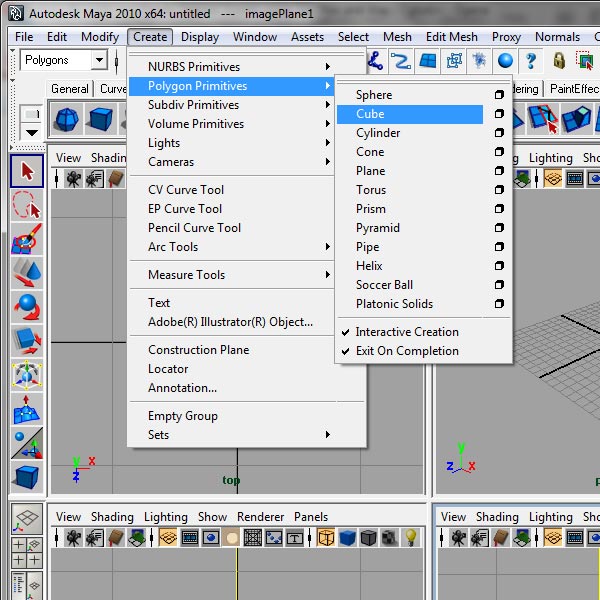Screen dimensions: 600x600
Task: Select the arrow Select tool in toolbox
Action: (x=27, y=171)
